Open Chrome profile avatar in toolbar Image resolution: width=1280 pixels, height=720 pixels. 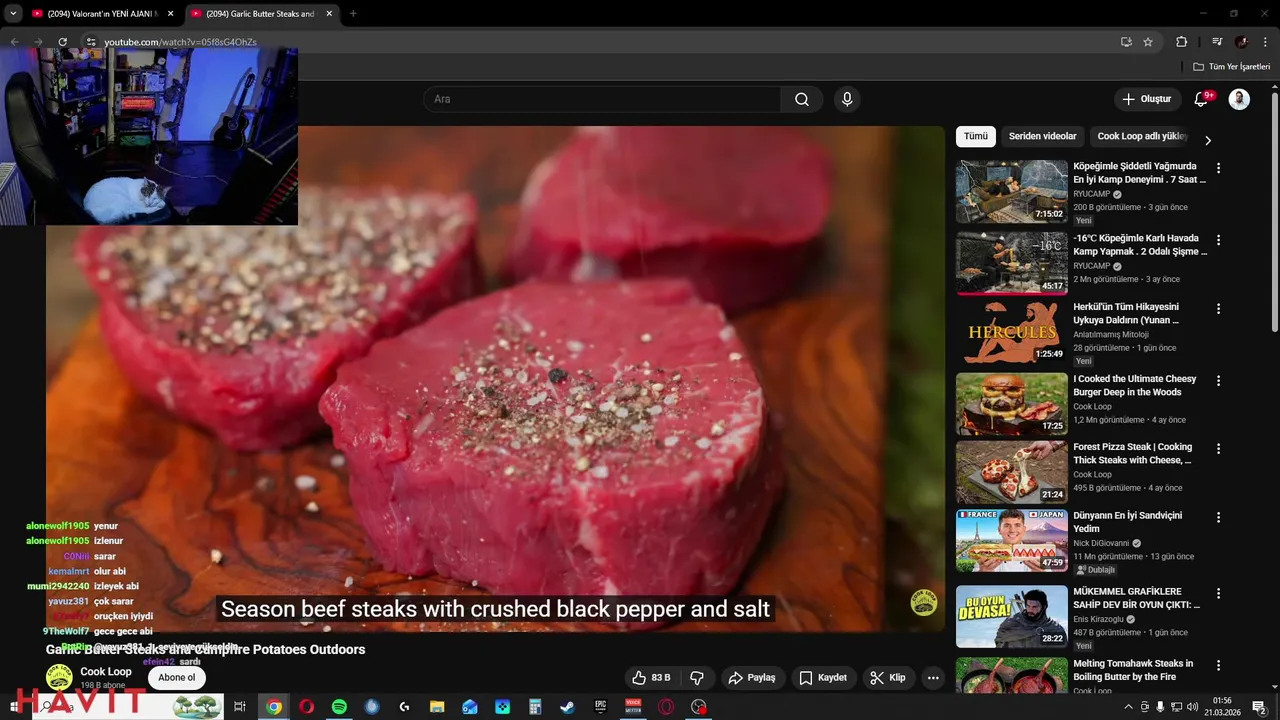tap(1241, 42)
